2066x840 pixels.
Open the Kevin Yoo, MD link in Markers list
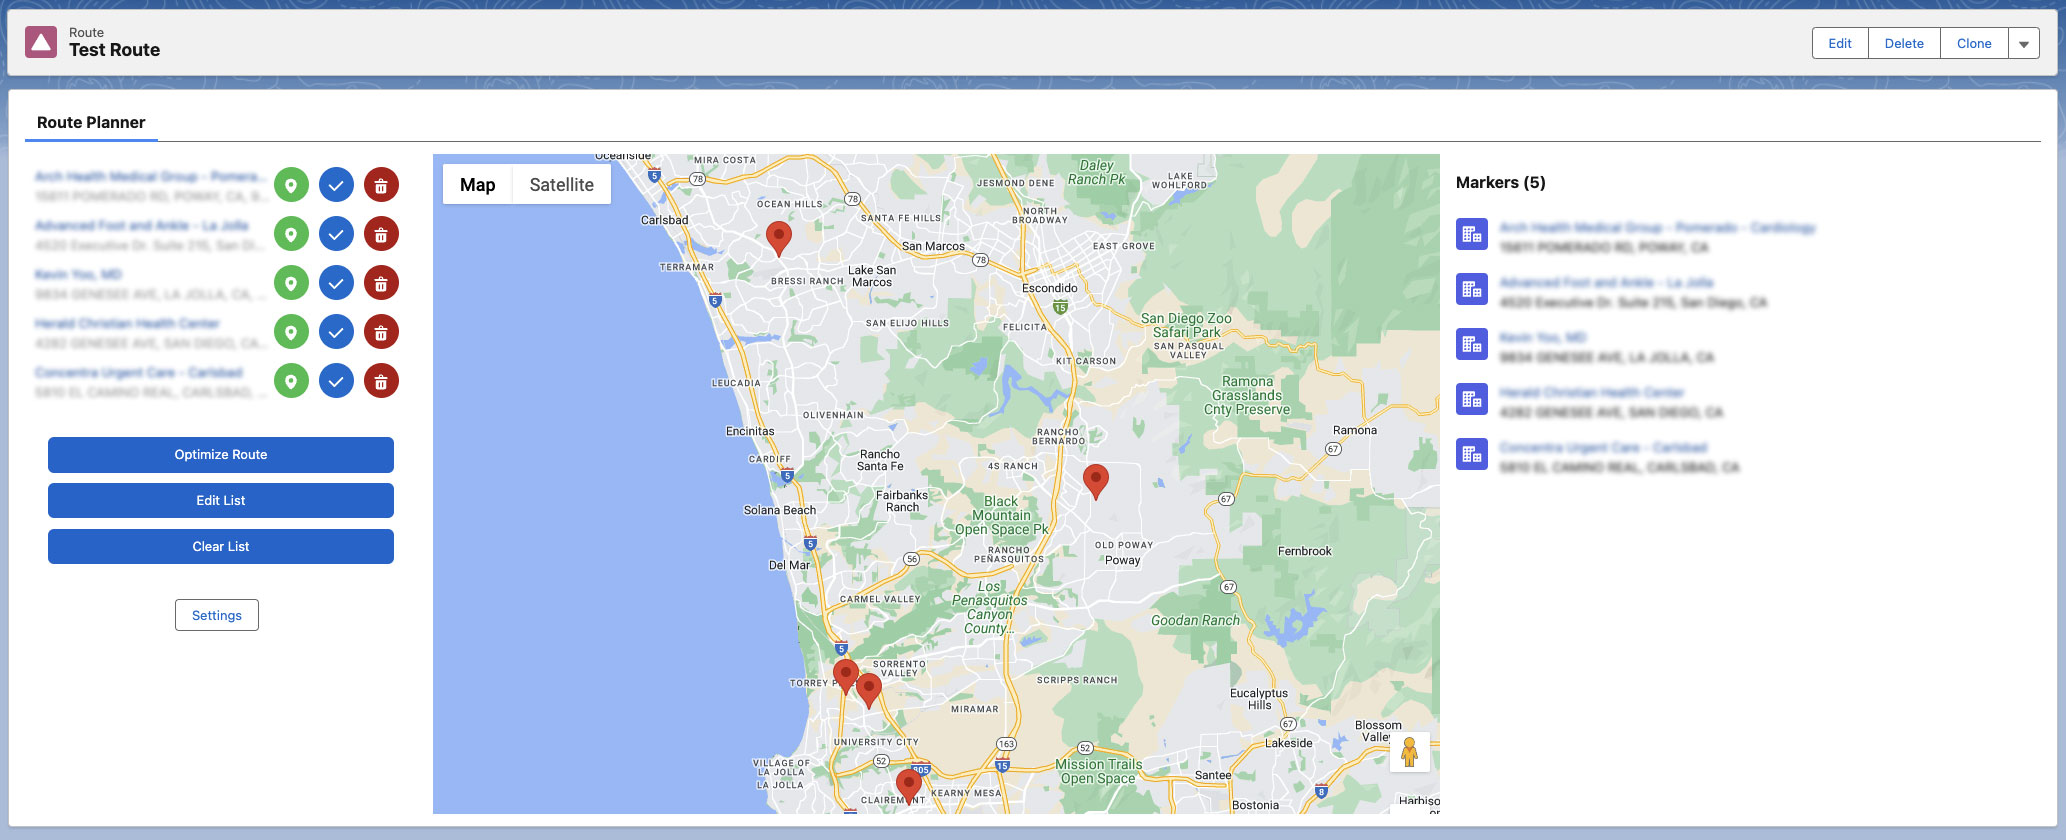coord(1543,338)
